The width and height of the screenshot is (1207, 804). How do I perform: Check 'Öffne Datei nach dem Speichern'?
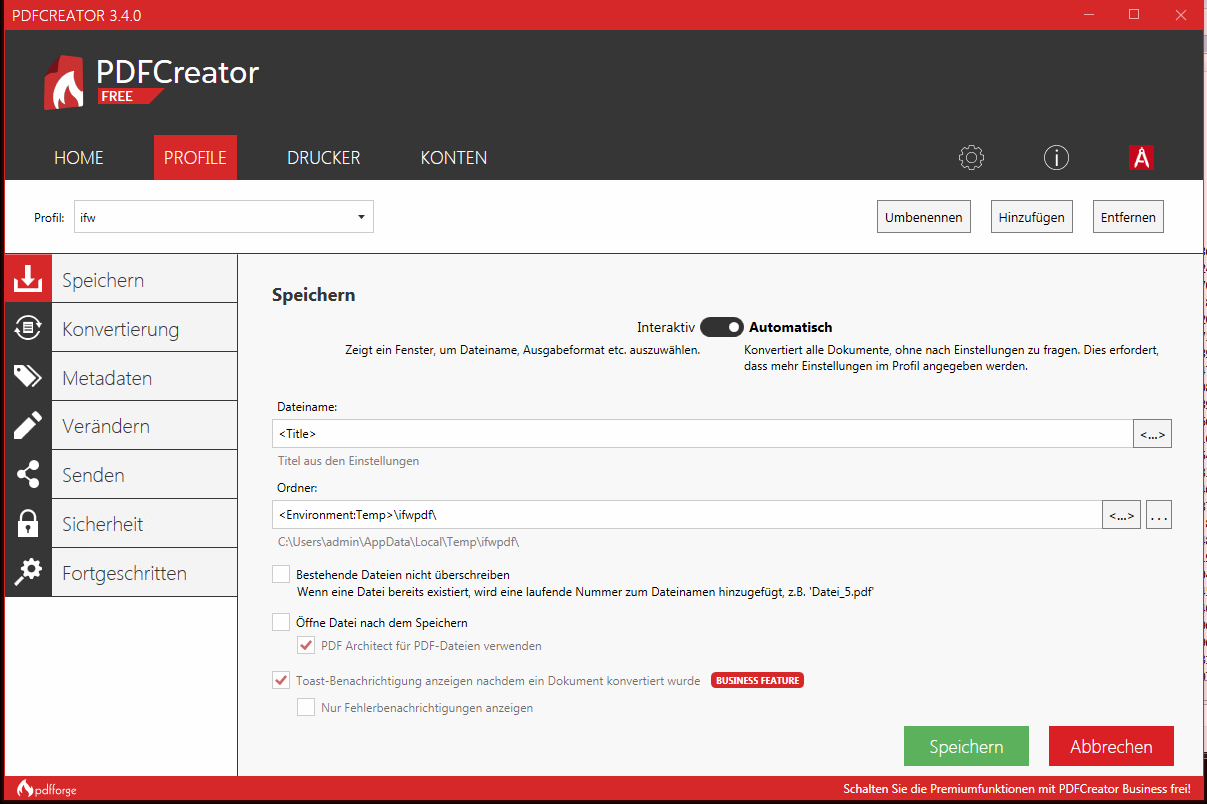[x=281, y=622]
